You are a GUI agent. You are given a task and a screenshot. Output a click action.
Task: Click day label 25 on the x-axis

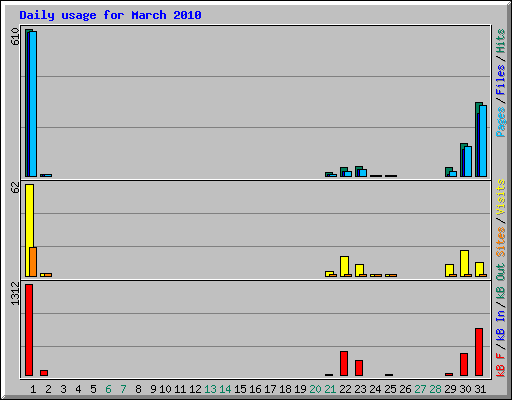(390, 389)
